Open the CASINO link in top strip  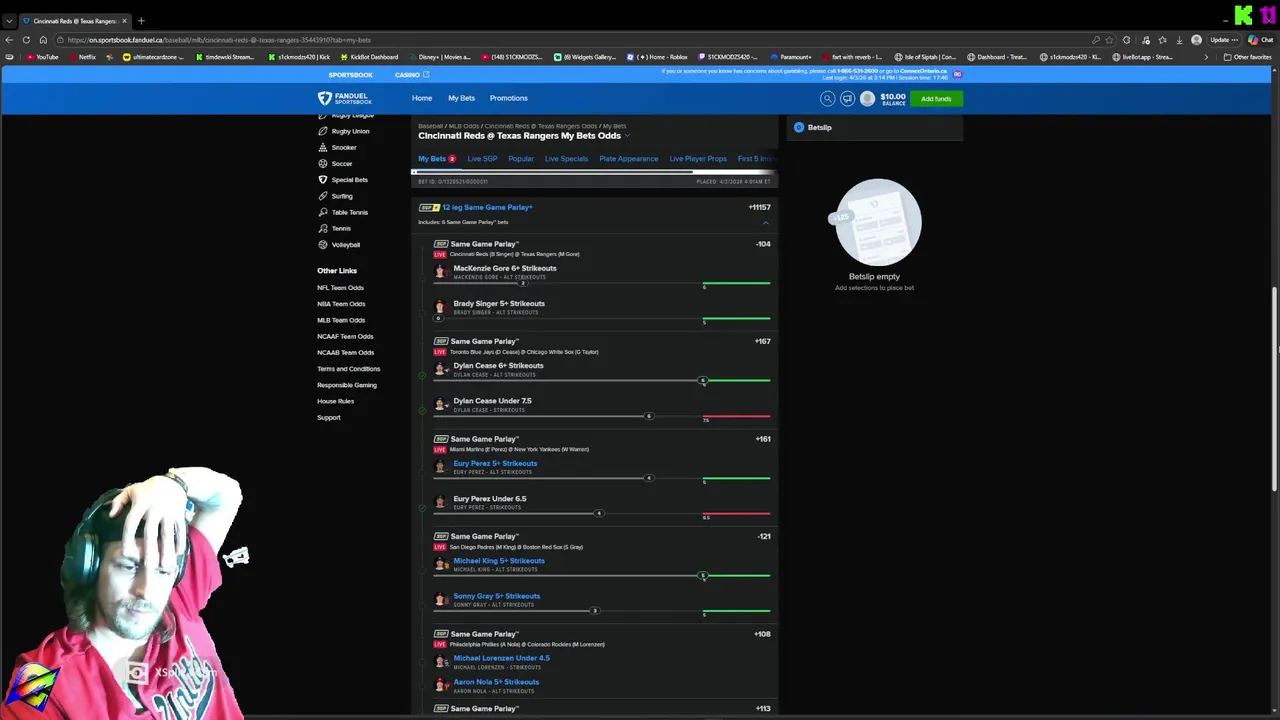point(411,75)
